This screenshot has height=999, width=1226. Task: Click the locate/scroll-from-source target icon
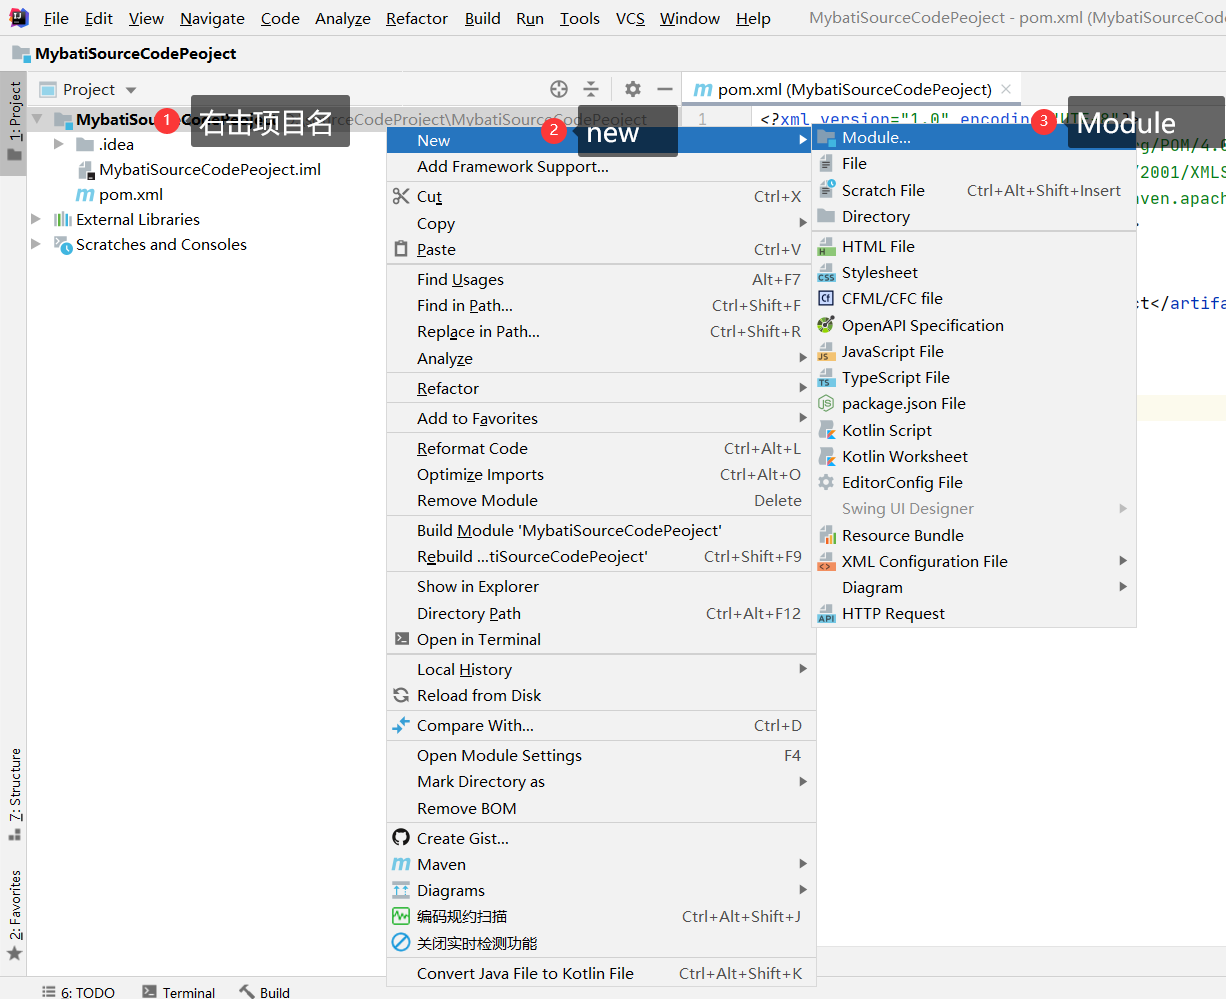tap(559, 89)
